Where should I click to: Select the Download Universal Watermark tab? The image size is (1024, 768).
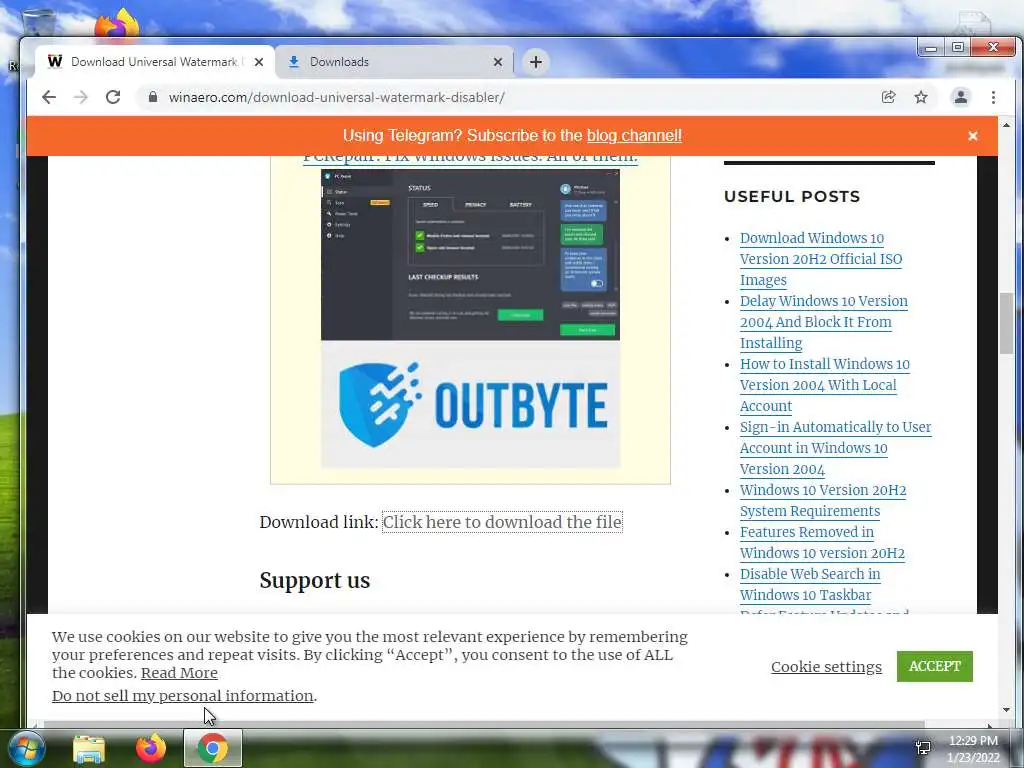coord(155,62)
